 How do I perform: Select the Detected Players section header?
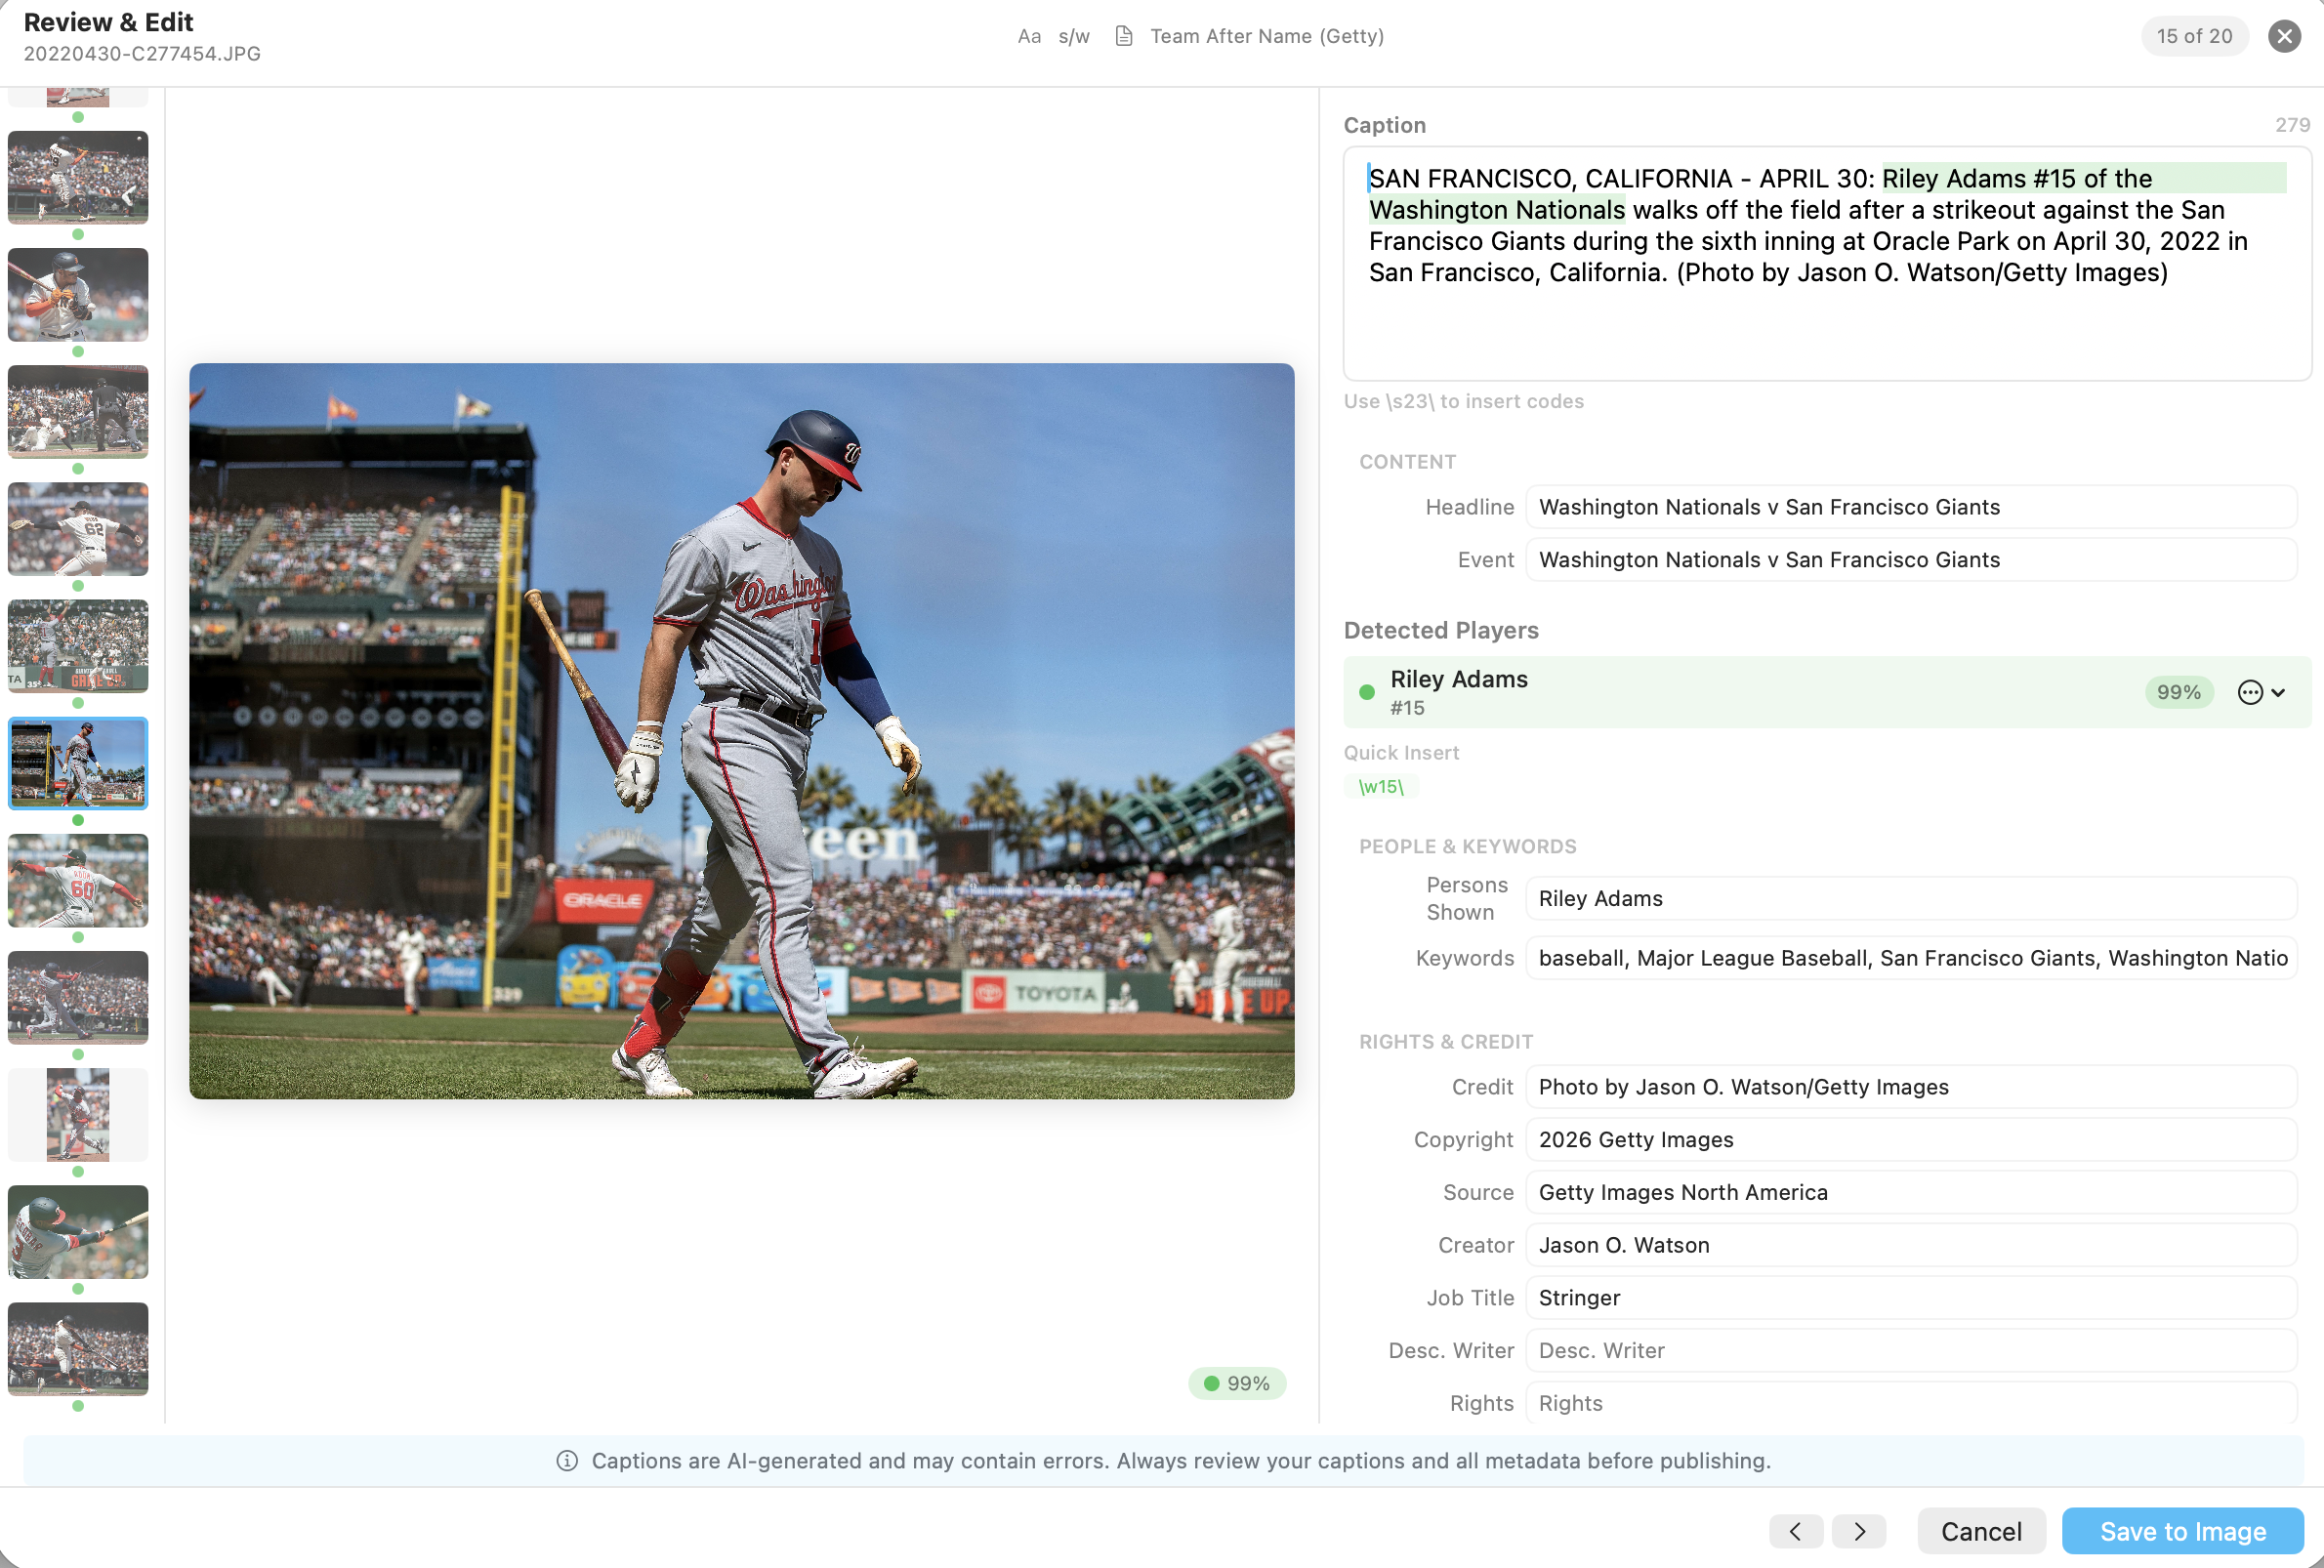(1441, 630)
